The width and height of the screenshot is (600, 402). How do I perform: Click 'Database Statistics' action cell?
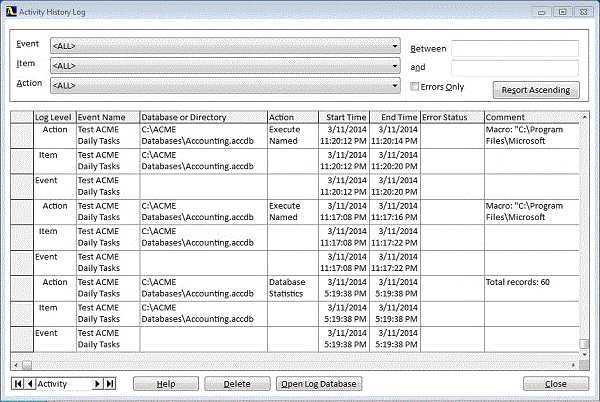(293, 288)
